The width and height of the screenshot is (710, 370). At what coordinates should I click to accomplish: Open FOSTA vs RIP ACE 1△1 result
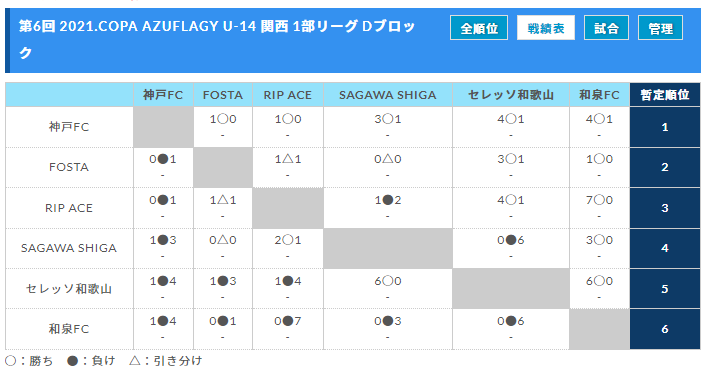coord(288,159)
